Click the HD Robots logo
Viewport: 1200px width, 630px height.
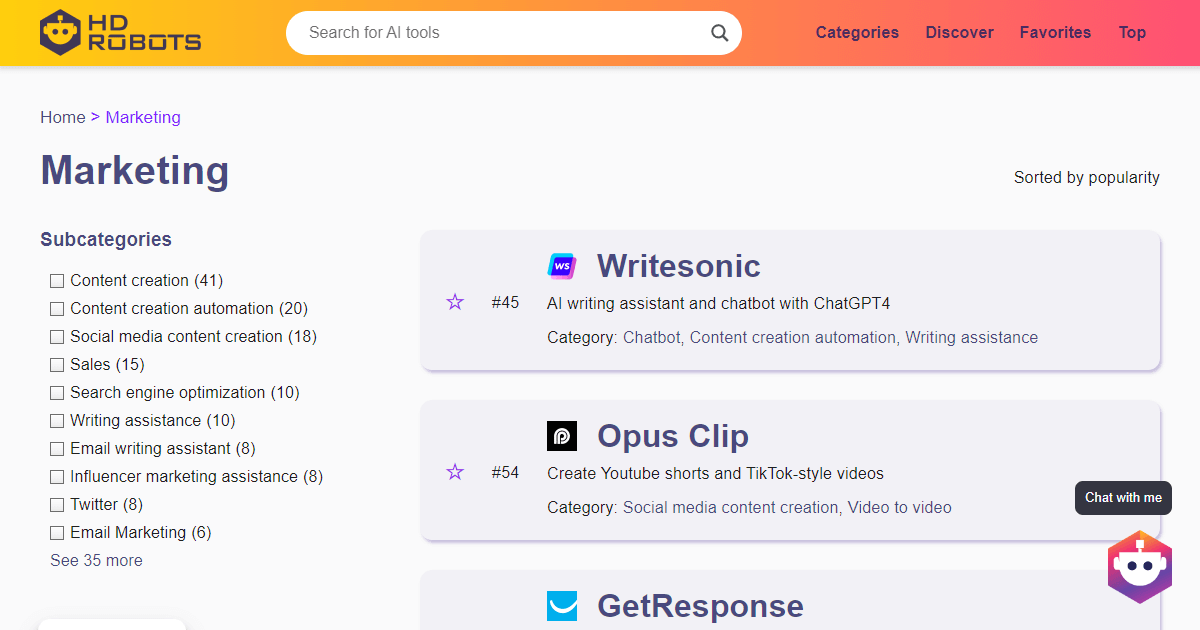pyautogui.click(x=120, y=32)
